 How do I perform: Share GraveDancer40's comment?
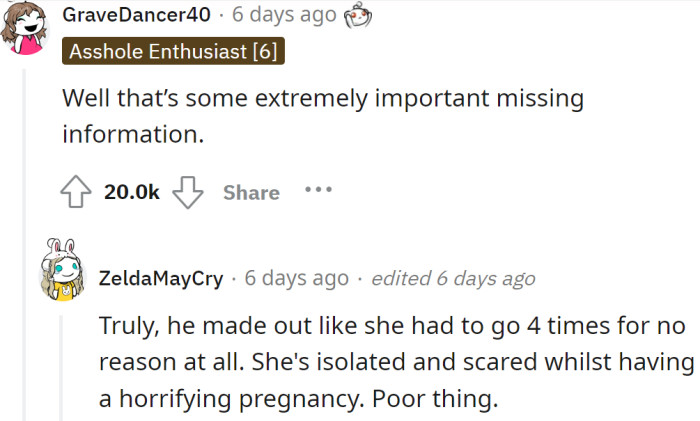tap(251, 193)
